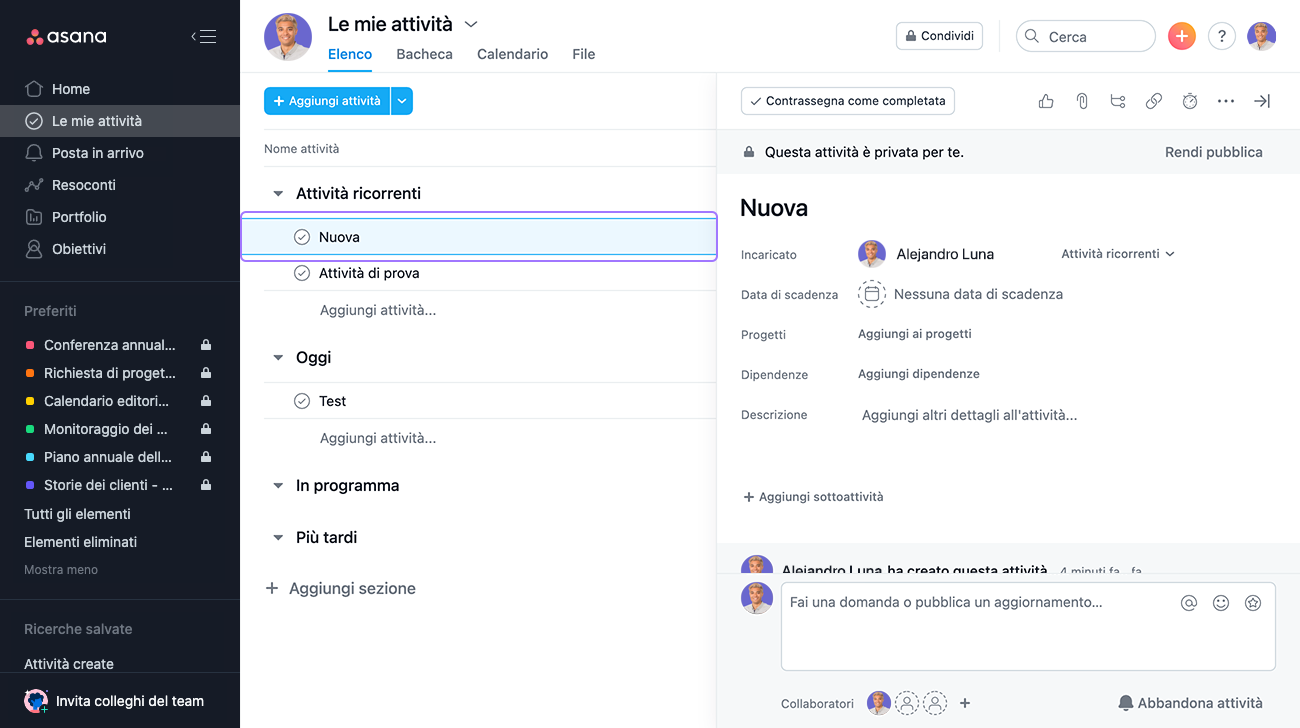Switch to the Elenco tab
Image resolution: width=1300 pixels, height=728 pixels.
(x=350, y=54)
